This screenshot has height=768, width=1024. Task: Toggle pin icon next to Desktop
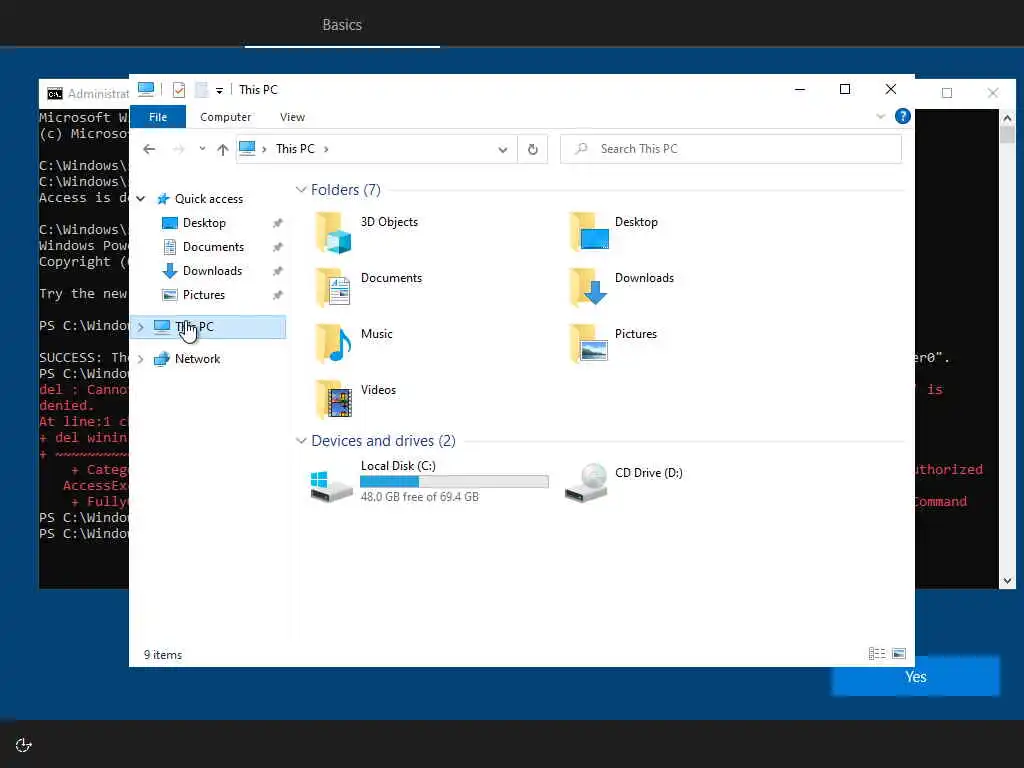point(278,223)
